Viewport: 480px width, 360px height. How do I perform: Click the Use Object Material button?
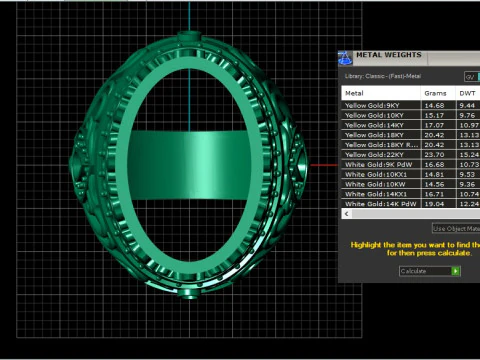[x=456, y=228]
